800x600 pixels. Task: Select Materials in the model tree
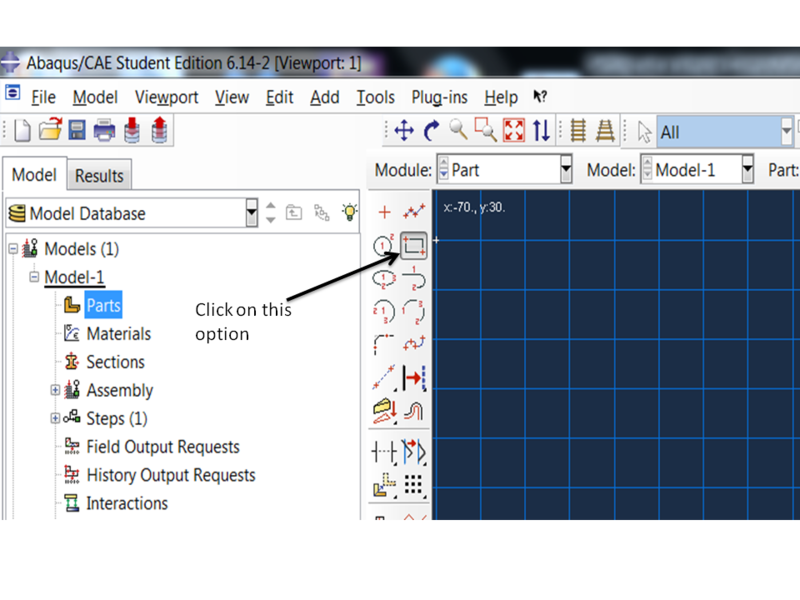point(121,333)
